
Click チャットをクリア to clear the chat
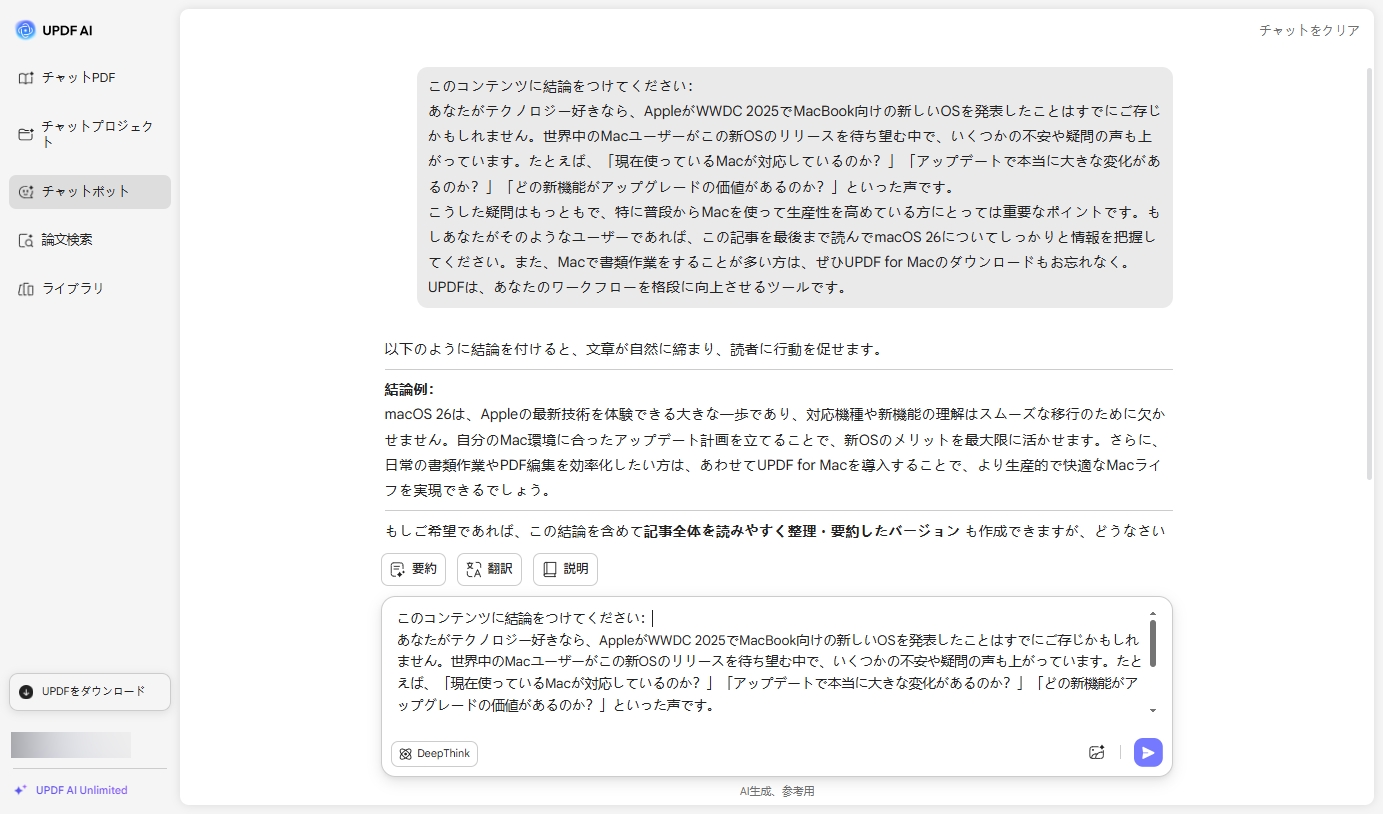pos(1309,30)
